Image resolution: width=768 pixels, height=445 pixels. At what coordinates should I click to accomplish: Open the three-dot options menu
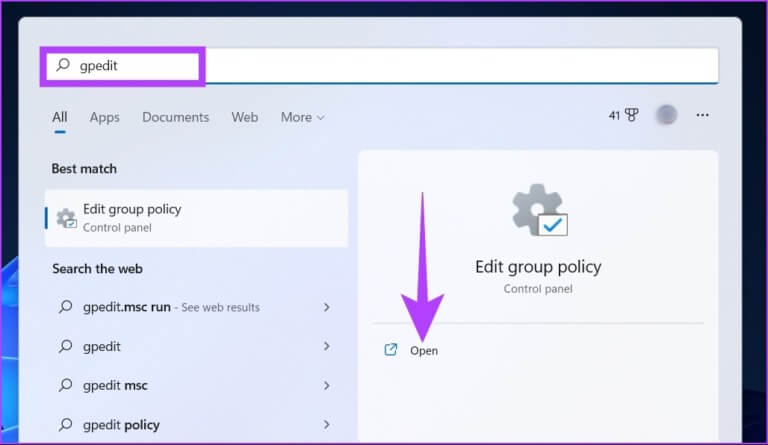coord(702,115)
